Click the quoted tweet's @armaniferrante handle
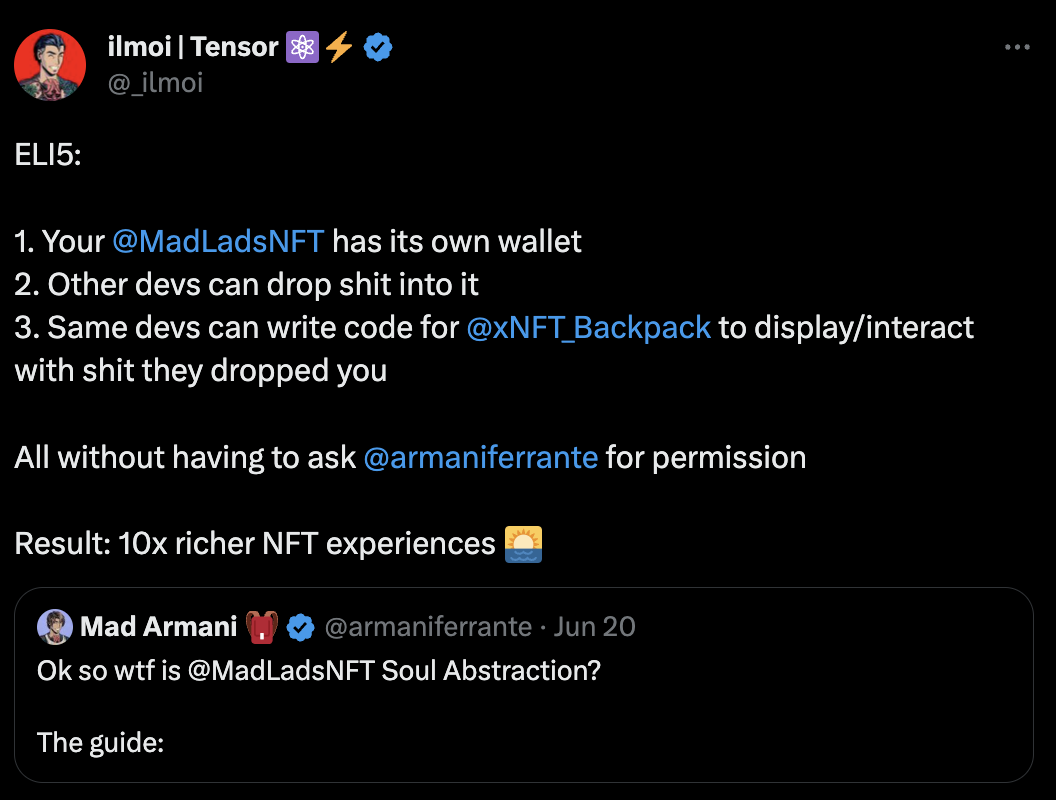 pyautogui.click(x=429, y=627)
